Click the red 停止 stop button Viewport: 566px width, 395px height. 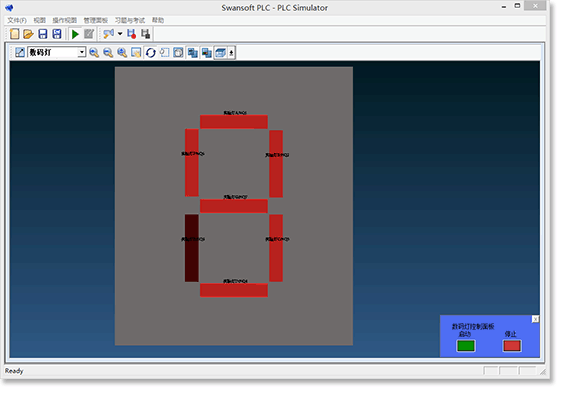coord(511,346)
